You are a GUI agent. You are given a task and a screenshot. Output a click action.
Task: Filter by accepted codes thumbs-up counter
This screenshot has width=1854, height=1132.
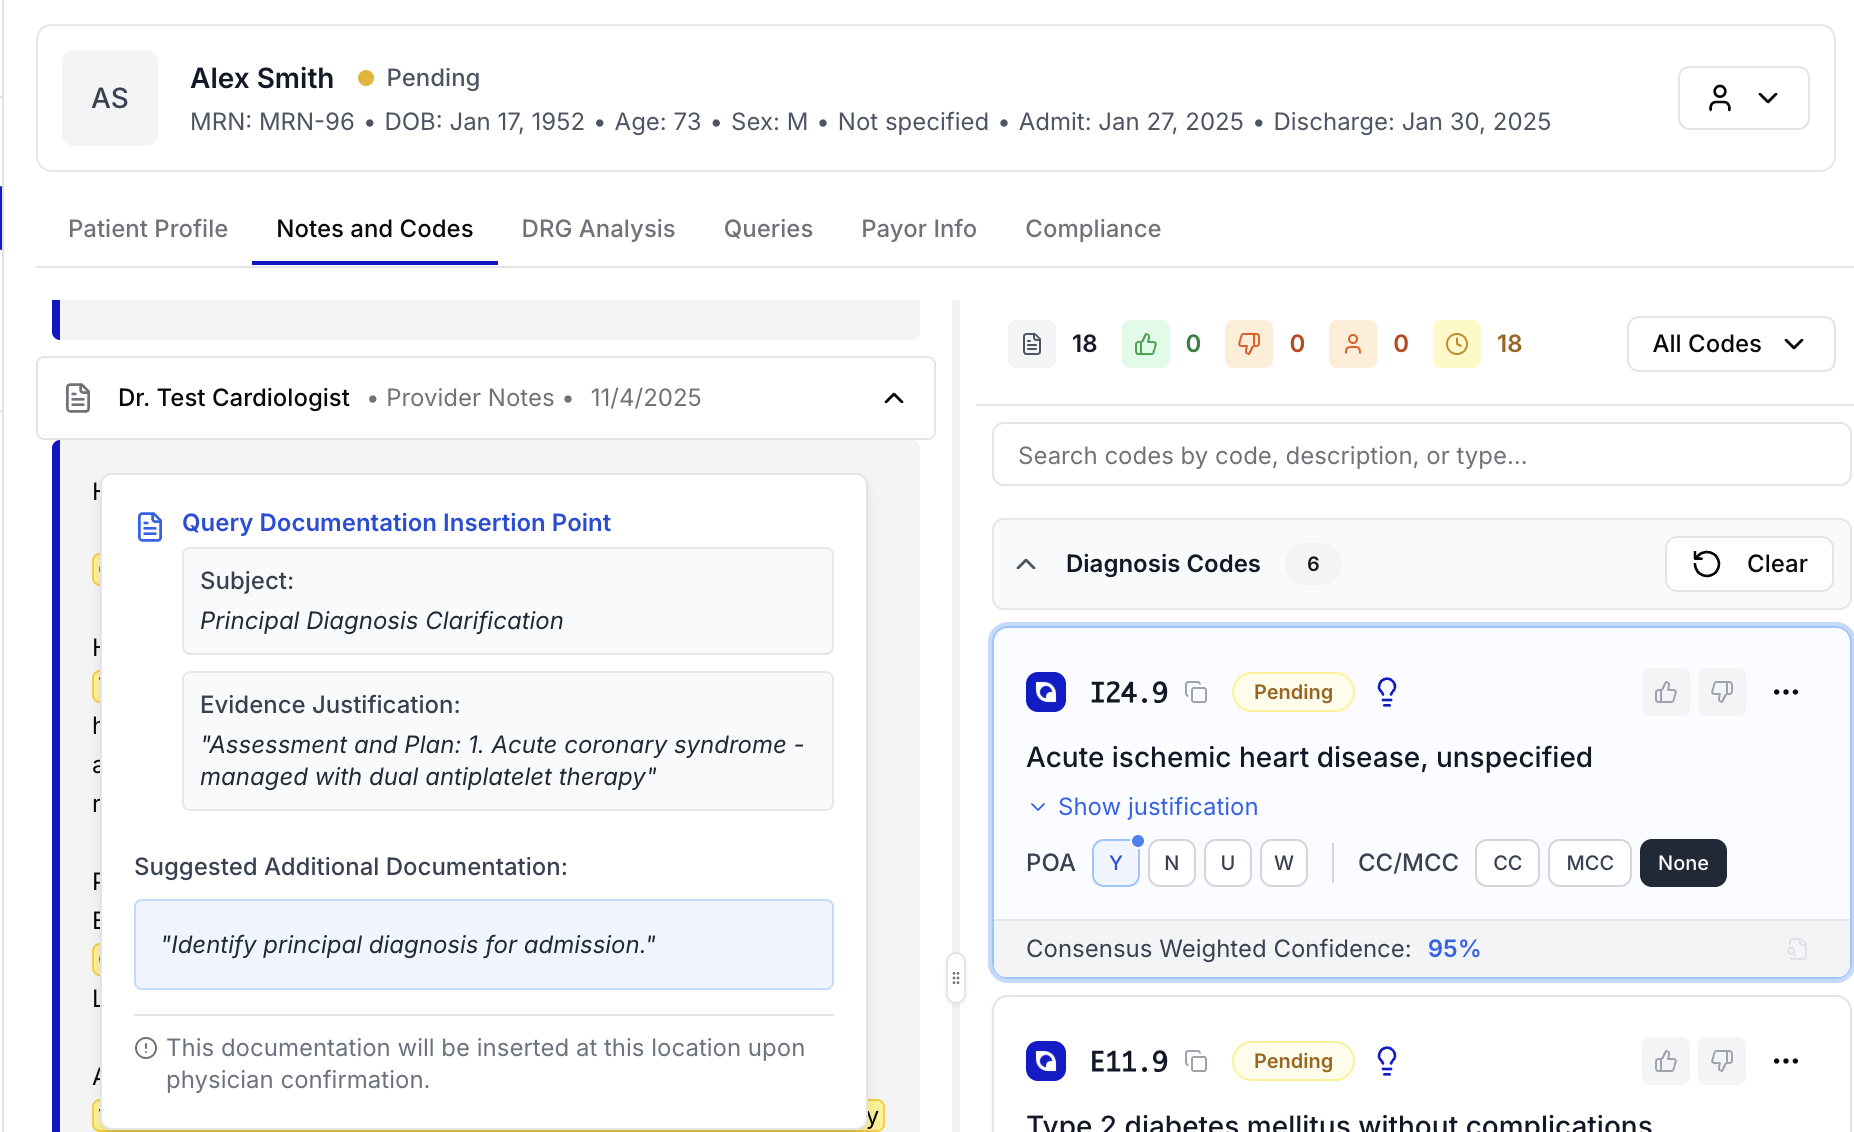pos(1146,344)
